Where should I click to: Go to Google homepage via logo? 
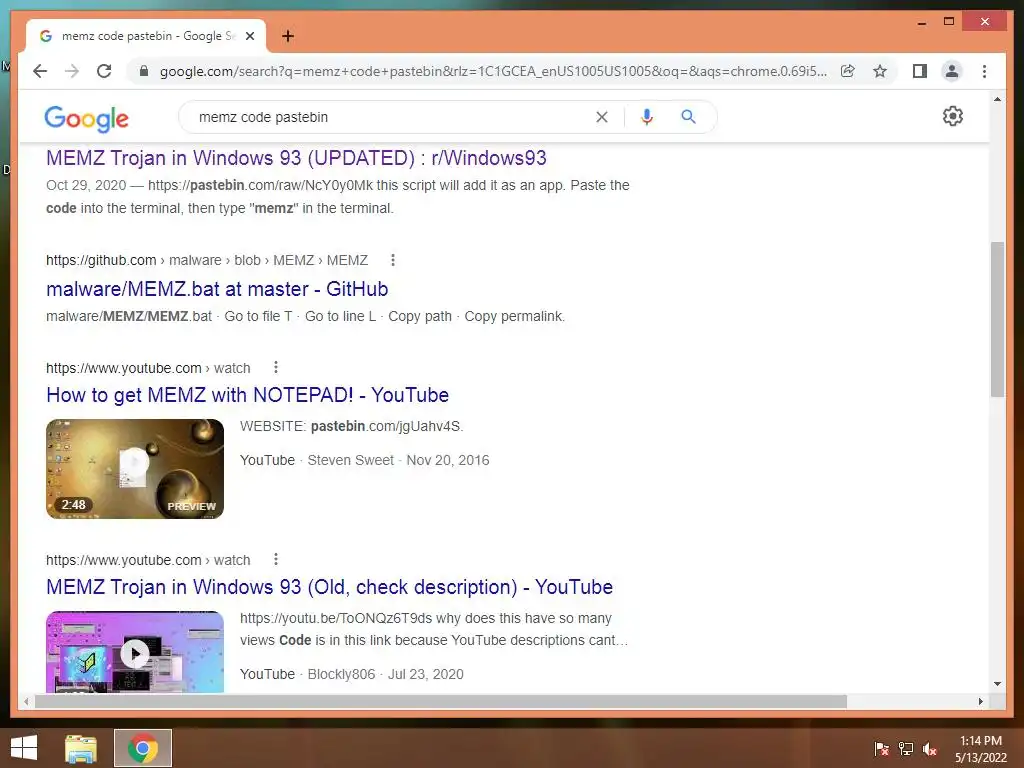pyautogui.click(x=86, y=118)
